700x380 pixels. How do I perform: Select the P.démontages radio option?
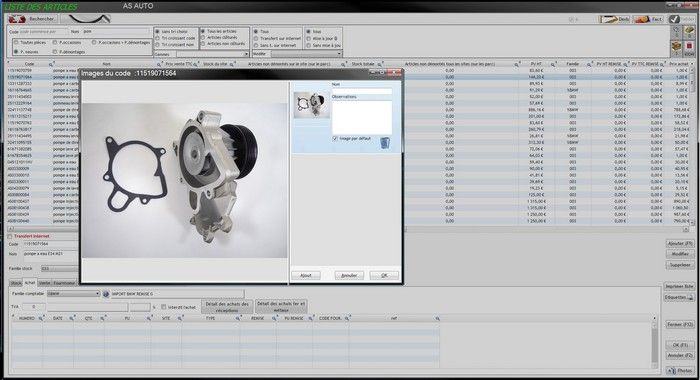tap(55, 51)
